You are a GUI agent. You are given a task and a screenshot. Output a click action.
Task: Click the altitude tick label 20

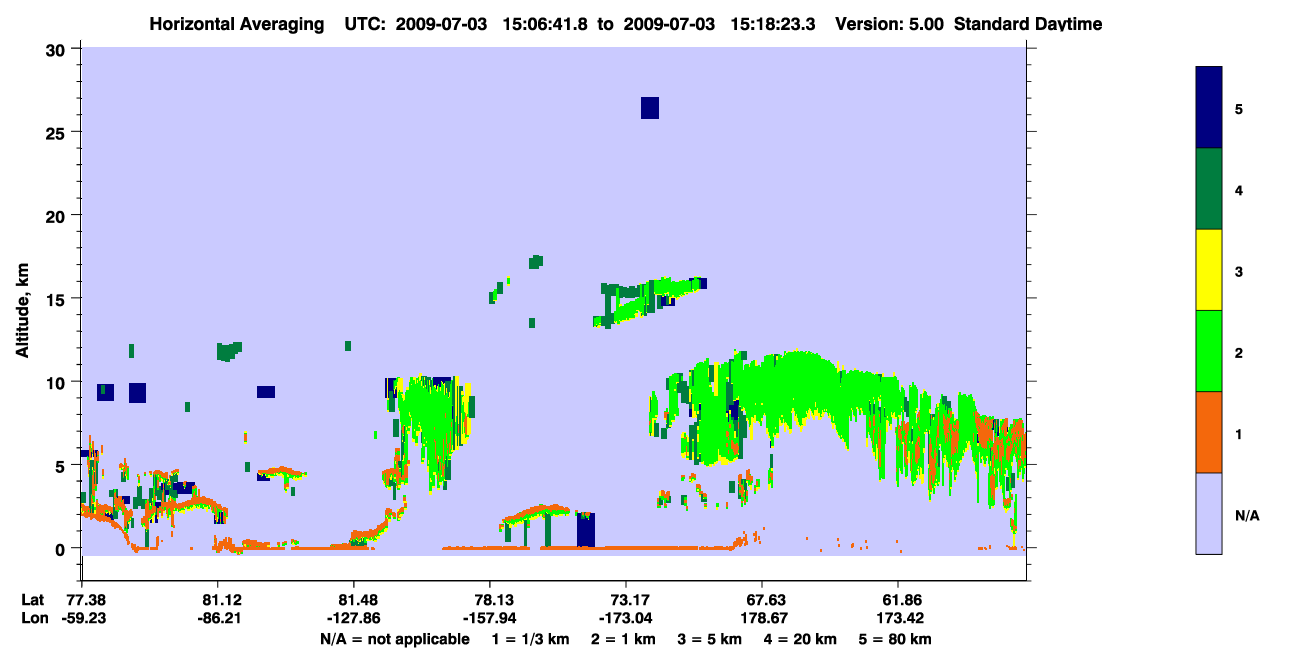[x=58, y=215]
